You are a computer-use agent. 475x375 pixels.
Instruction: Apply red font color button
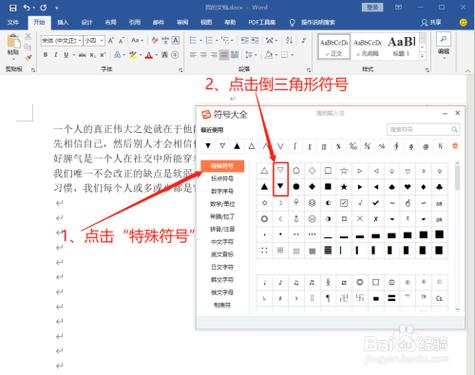pyautogui.click(x=149, y=55)
